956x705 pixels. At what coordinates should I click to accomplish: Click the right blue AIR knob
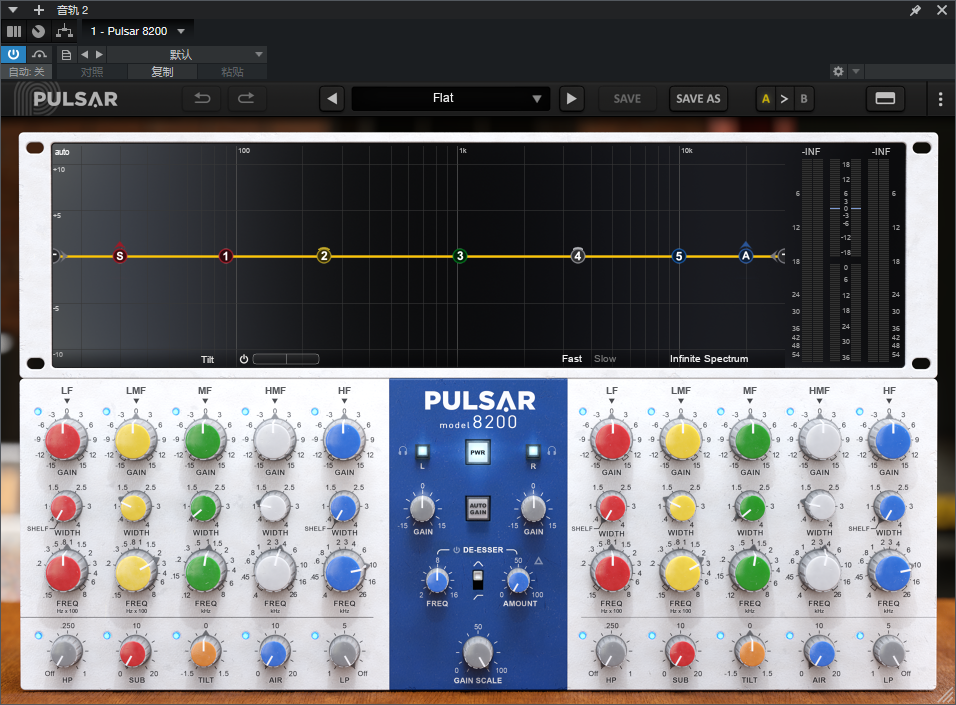821,653
